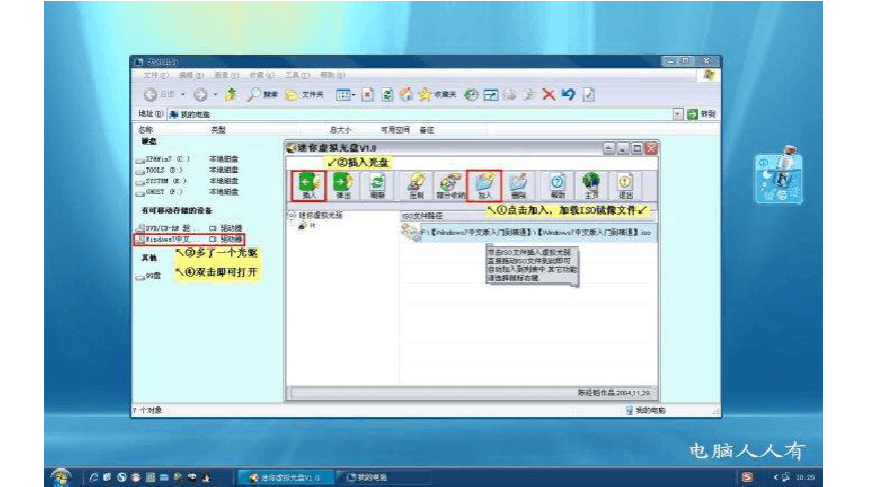
Task: Click the 可用空间 column header
Action: (395, 130)
